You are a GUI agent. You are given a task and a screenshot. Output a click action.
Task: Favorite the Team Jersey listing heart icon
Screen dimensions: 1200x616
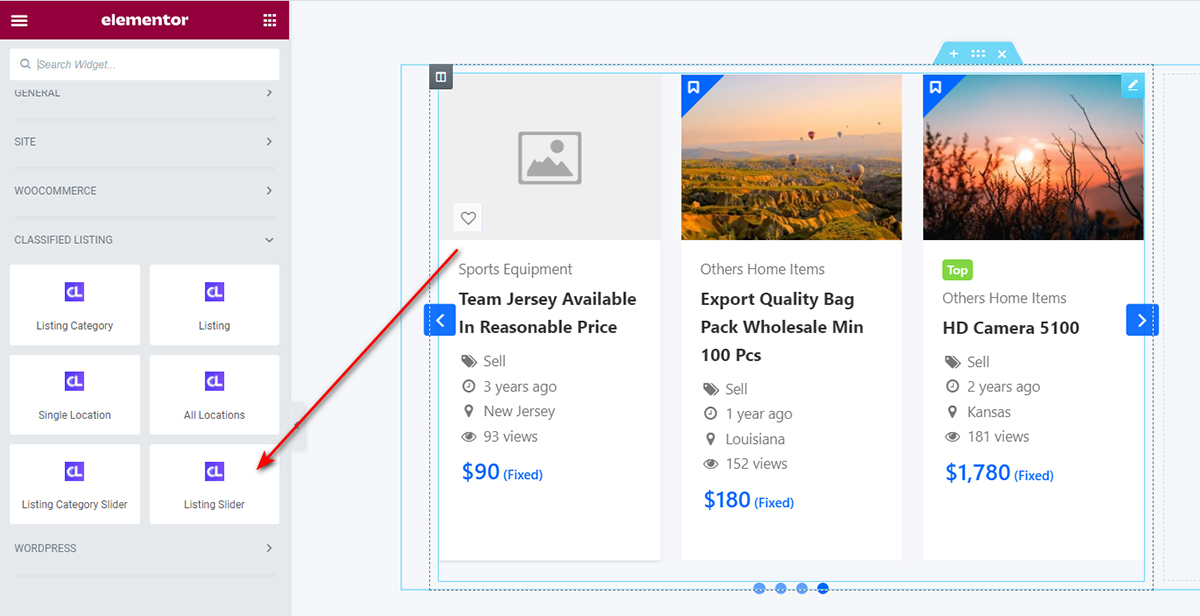(468, 218)
